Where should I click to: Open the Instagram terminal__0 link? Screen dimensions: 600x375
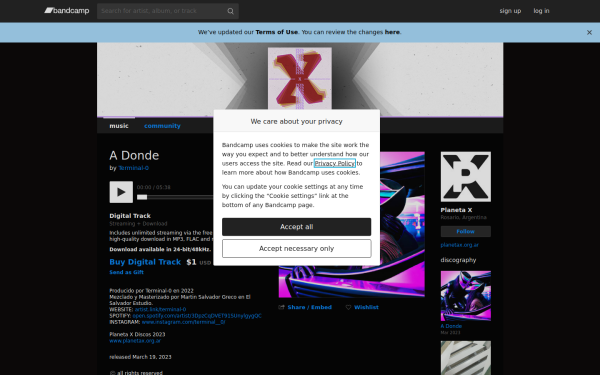point(183,322)
